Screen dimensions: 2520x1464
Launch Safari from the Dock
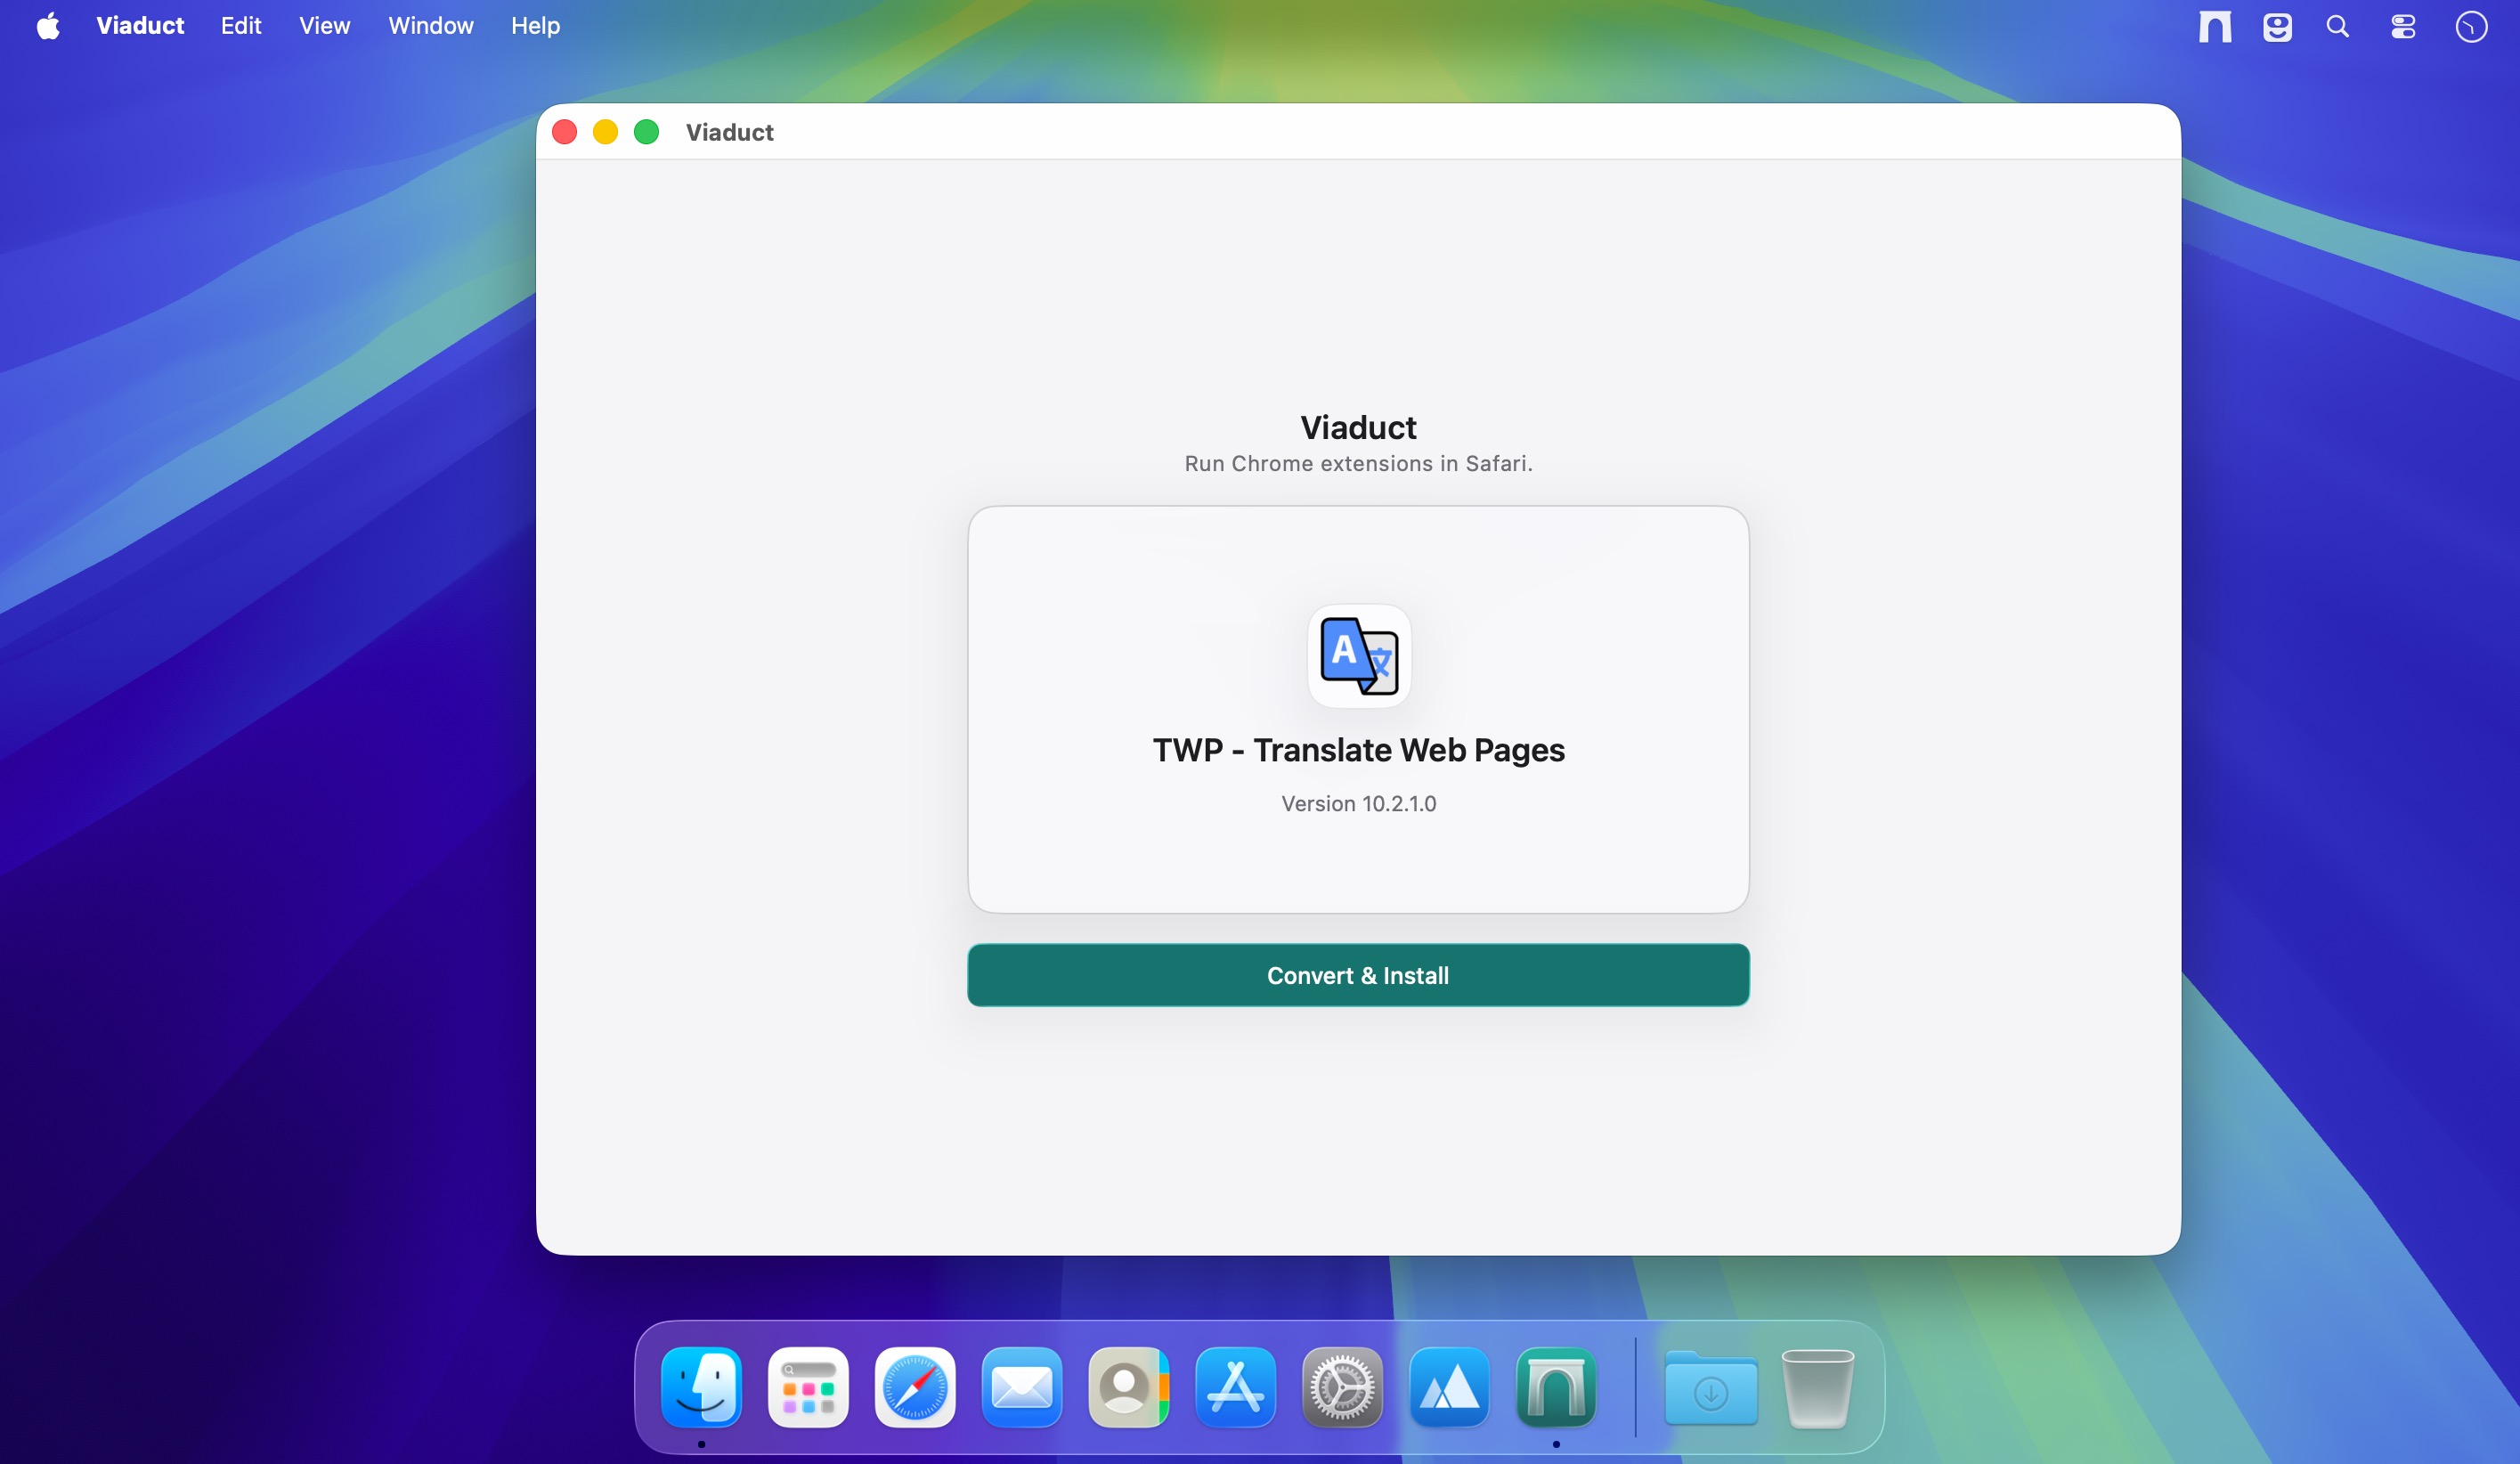point(915,1387)
